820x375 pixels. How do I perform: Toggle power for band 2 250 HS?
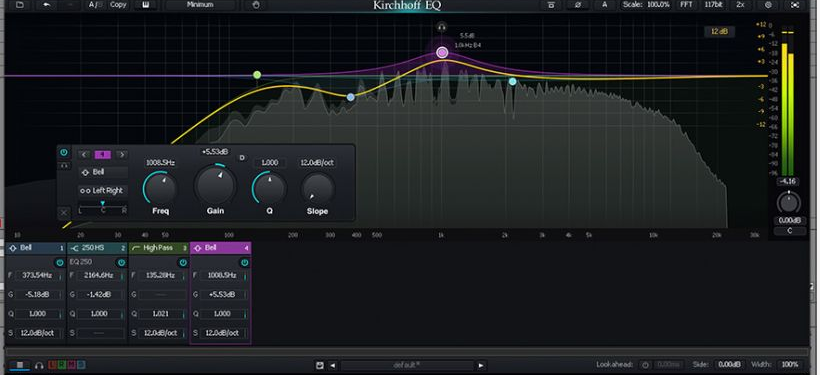point(121,263)
